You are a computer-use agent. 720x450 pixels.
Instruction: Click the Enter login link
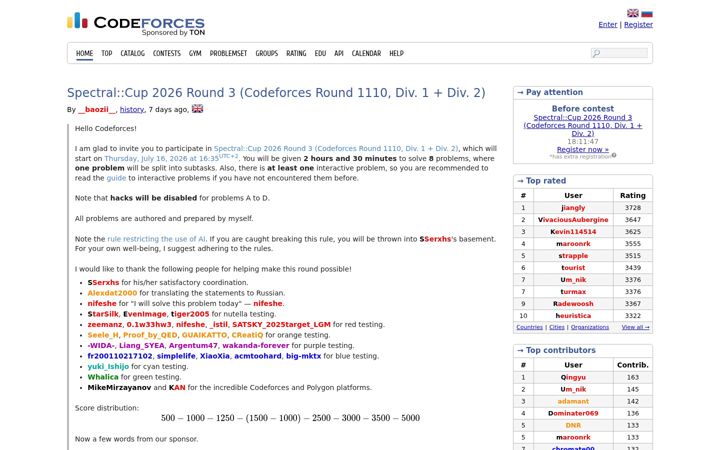coord(608,25)
